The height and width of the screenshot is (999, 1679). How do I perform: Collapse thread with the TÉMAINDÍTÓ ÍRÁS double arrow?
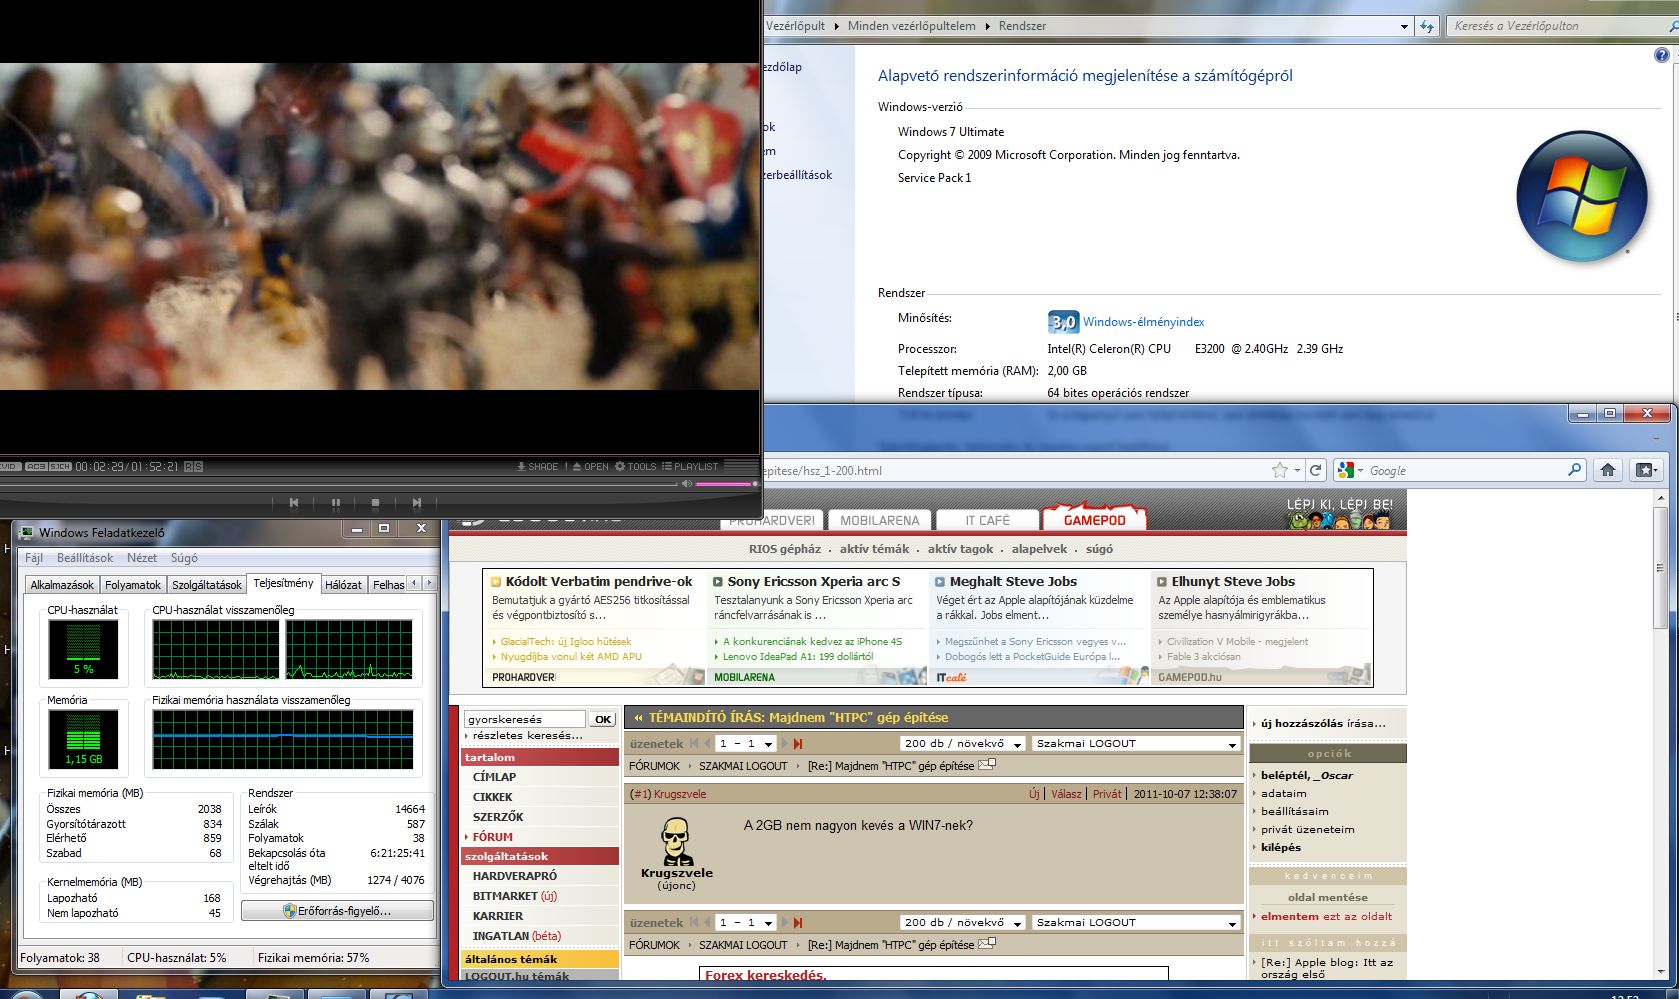click(x=638, y=717)
